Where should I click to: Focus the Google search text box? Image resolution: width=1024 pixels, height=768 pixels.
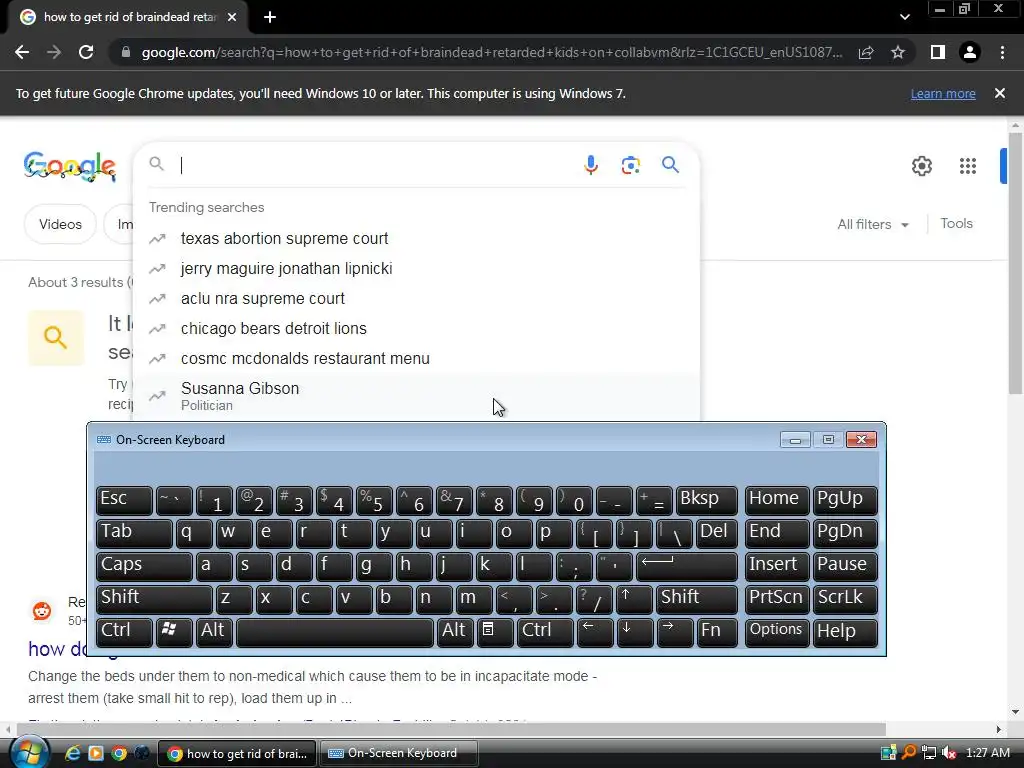[x=376, y=165]
